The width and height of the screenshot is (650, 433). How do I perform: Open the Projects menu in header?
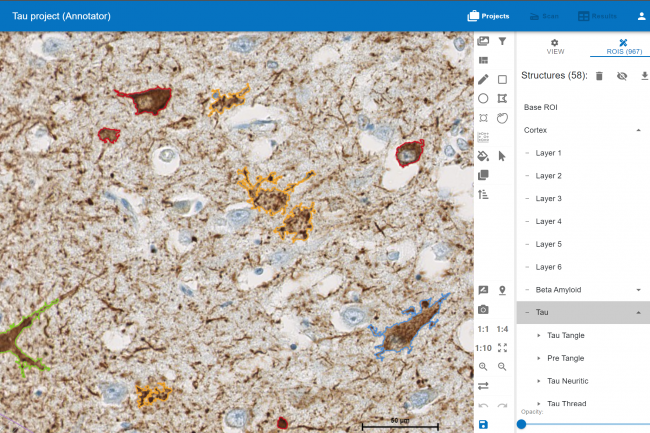[x=489, y=16]
